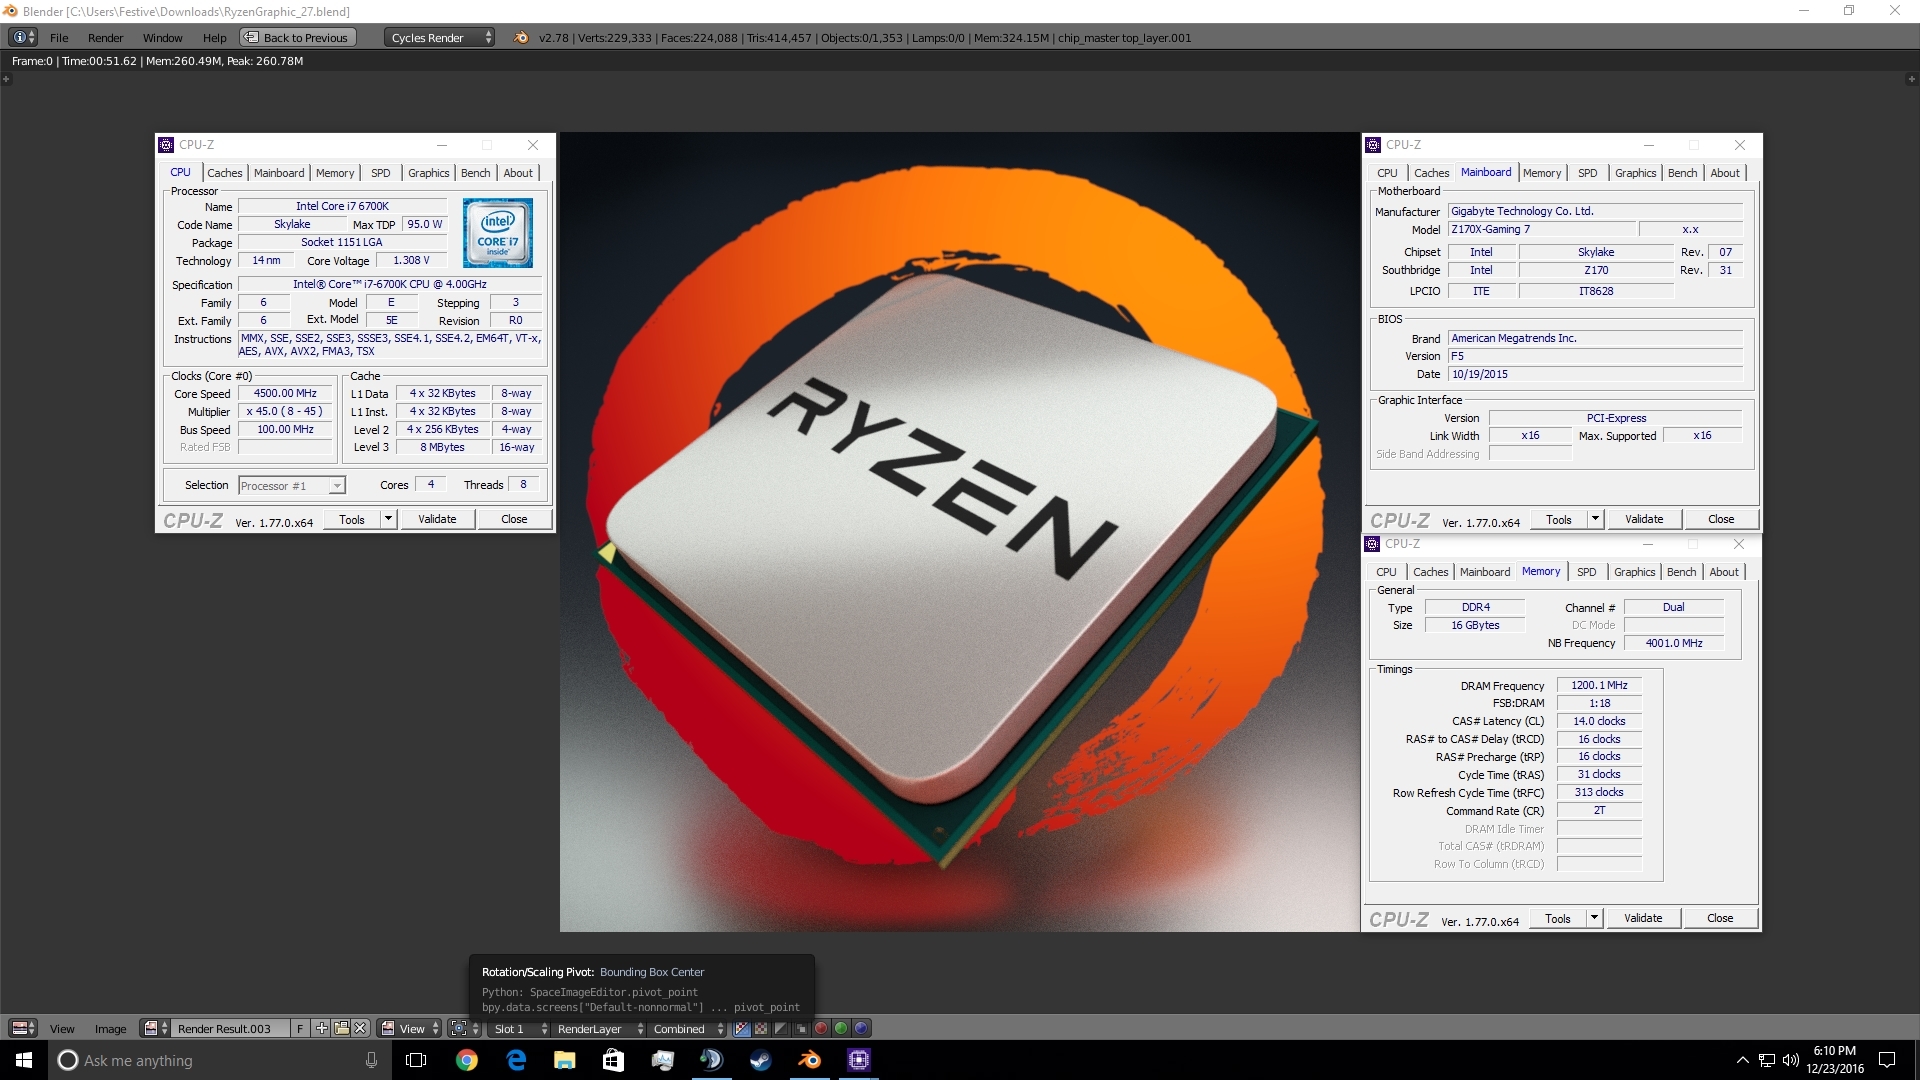Open the Render menu in Blender
This screenshot has width=1920, height=1080.
[x=105, y=37]
